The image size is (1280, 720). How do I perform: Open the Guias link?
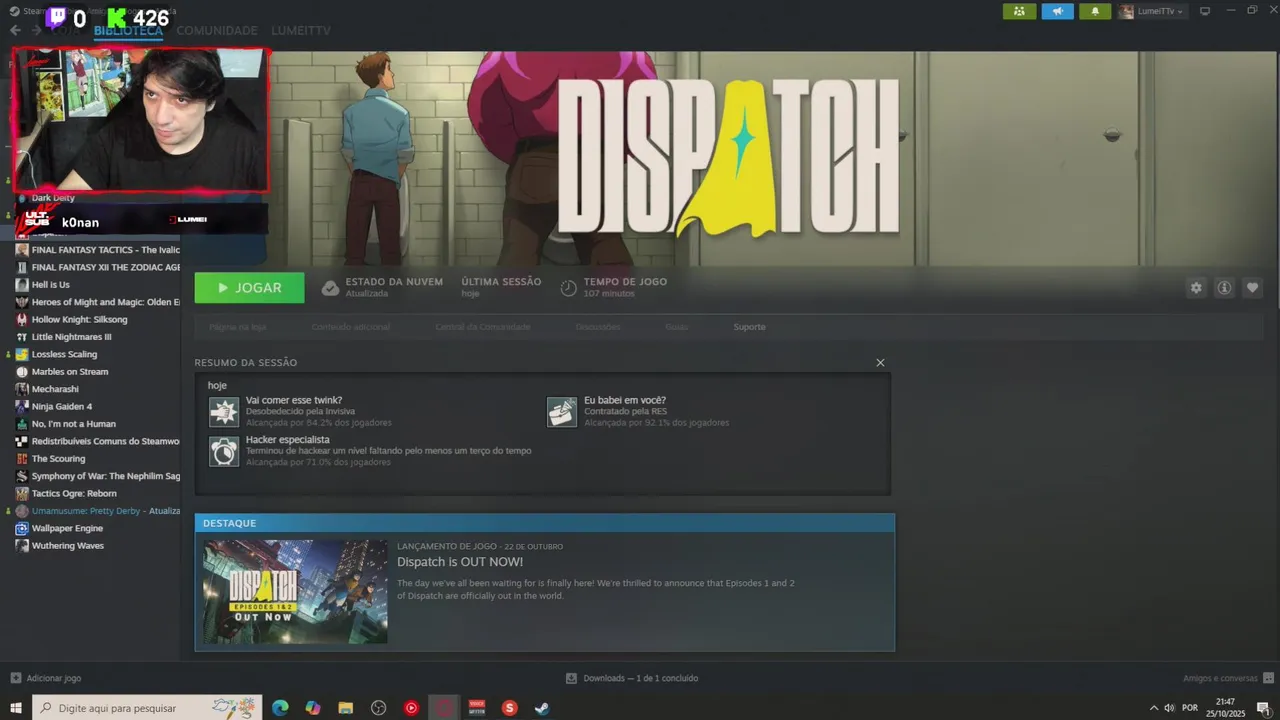(676, 327)
